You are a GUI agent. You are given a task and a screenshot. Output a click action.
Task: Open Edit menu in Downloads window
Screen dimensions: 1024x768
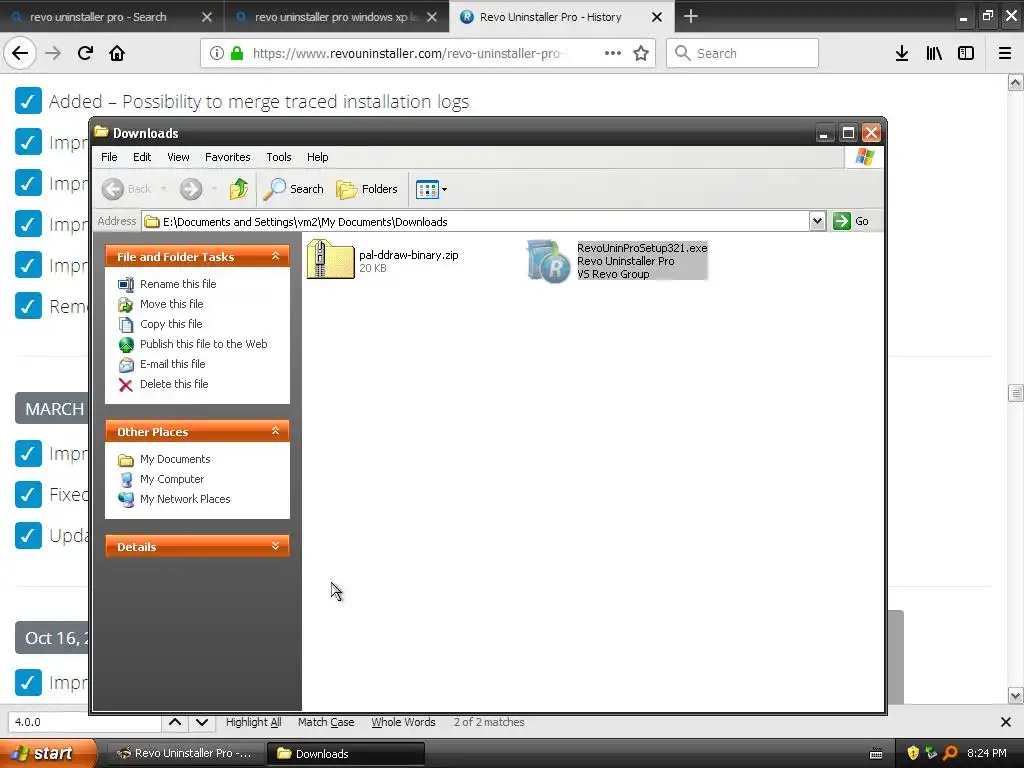[x=142, y=157]
